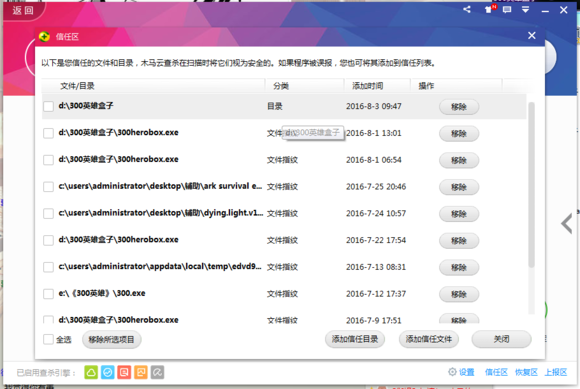Click the orange engine icon
The height and width of the screenshot is (389, 580).
click(141, 372)
